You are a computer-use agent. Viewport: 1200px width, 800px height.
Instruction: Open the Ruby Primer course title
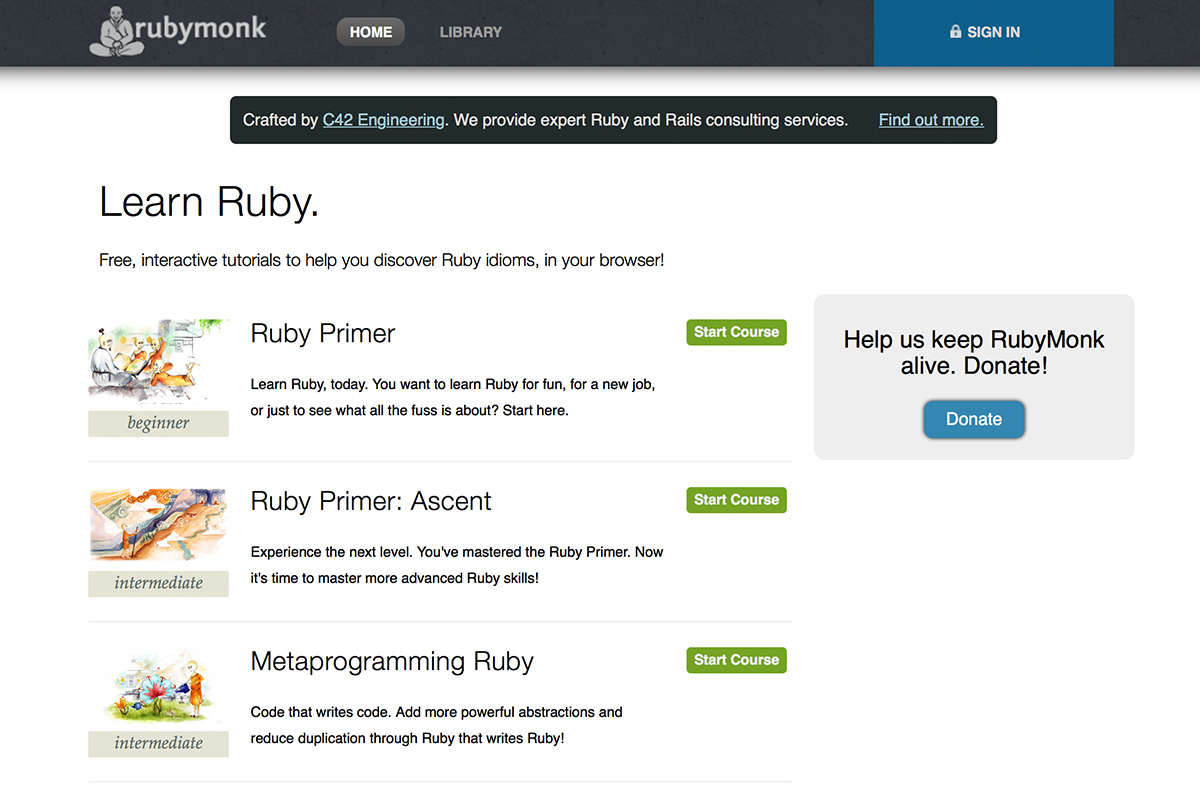pyautogui.click(x=322, y=333)
